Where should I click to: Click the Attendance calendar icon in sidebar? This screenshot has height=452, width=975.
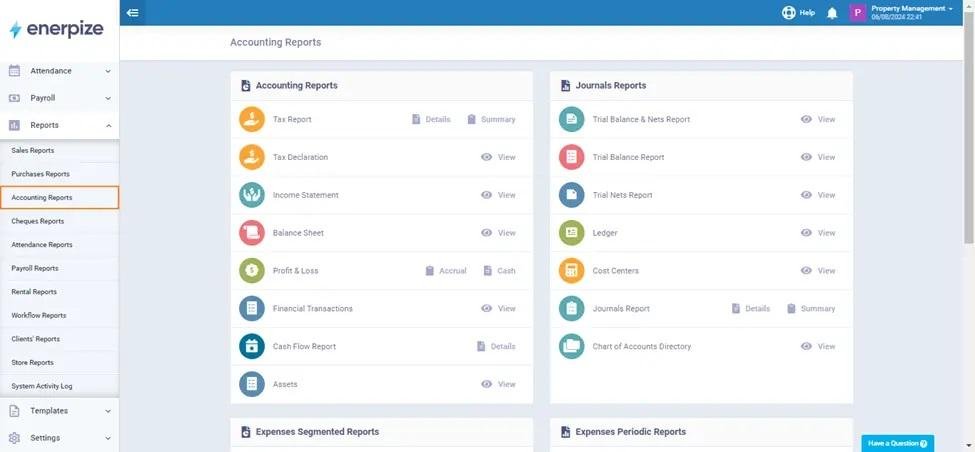coord(14,71)
